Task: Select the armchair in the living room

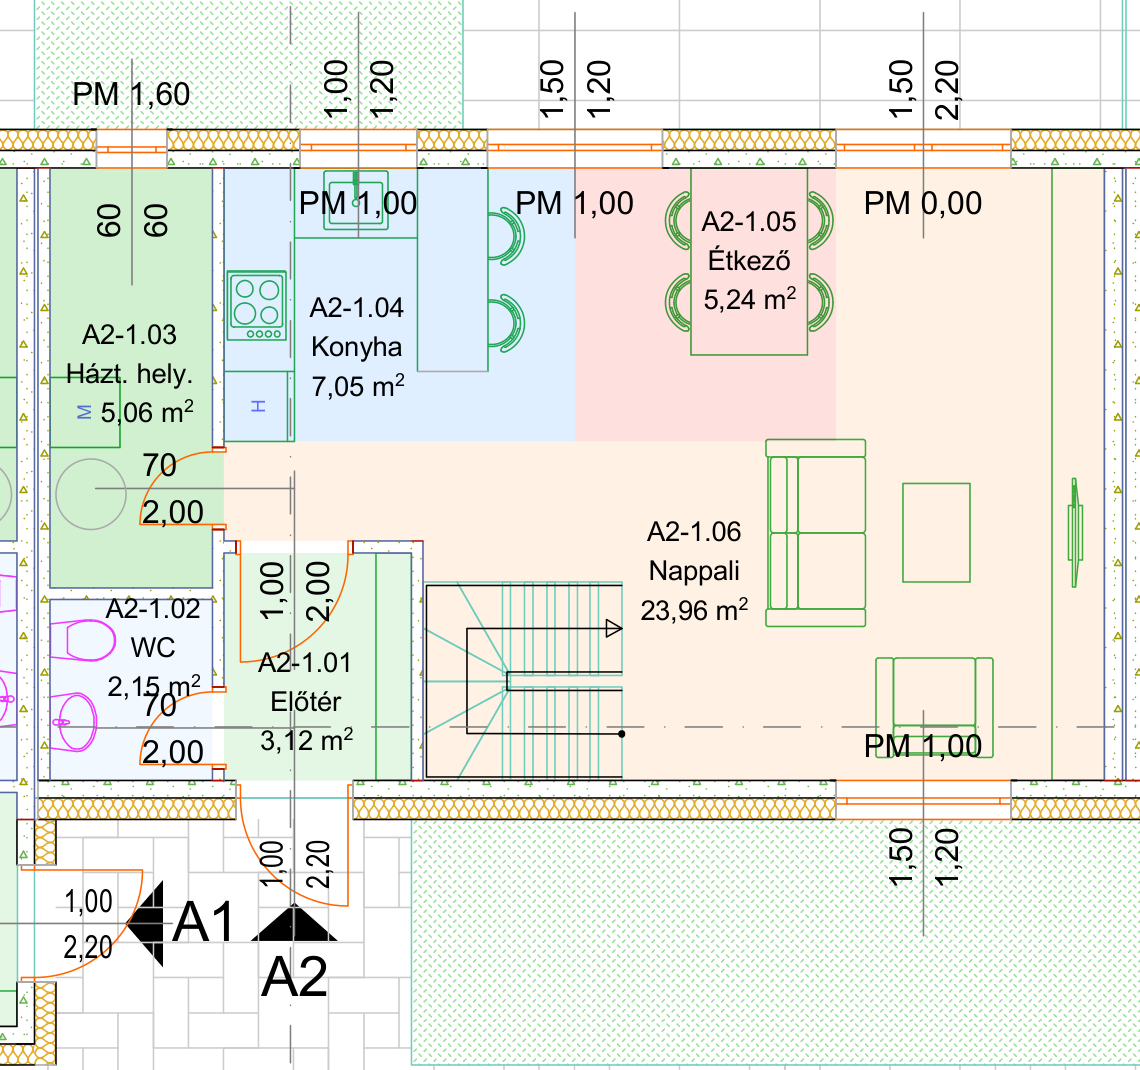Action: (934, 707)
